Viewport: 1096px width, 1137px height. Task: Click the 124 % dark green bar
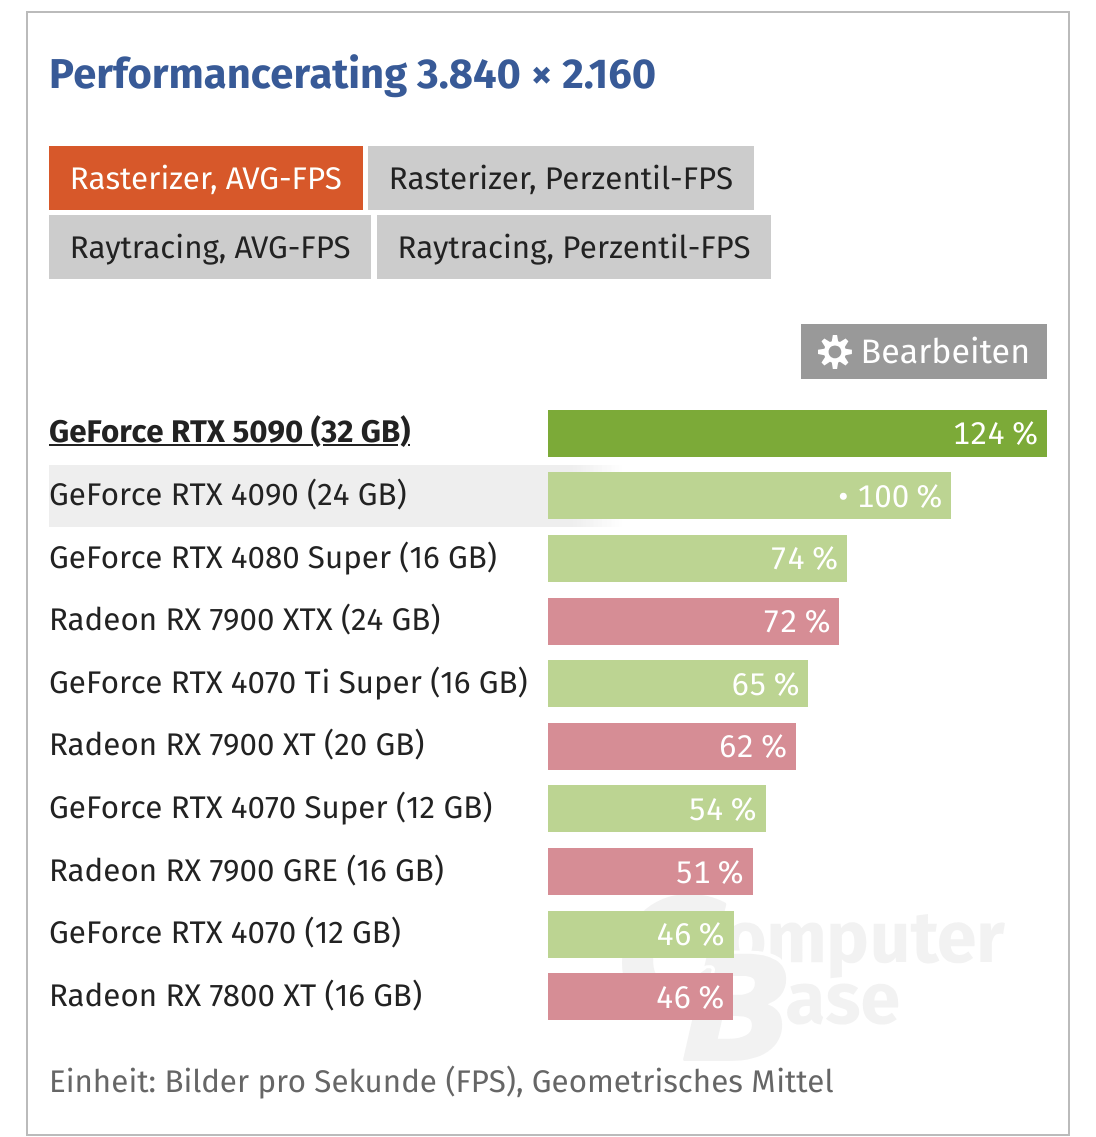[796, 433]
